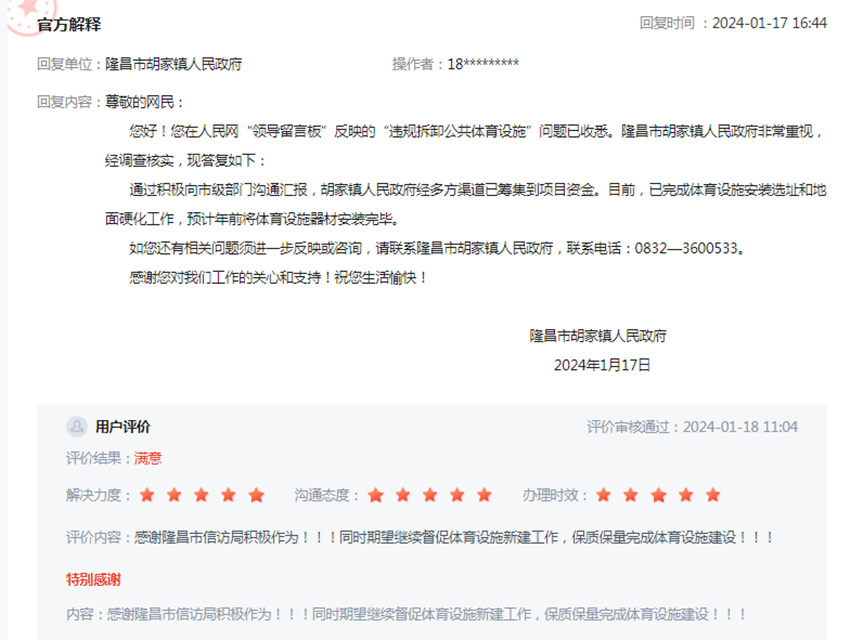Click the last star under 办理时效
This screenshot has height=640, width=850.
pyautogui.click(x=712, y=494)
